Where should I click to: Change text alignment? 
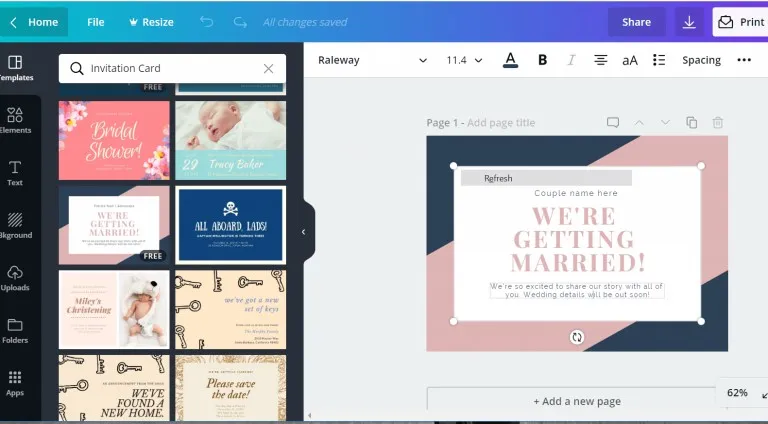pos(600,60)
